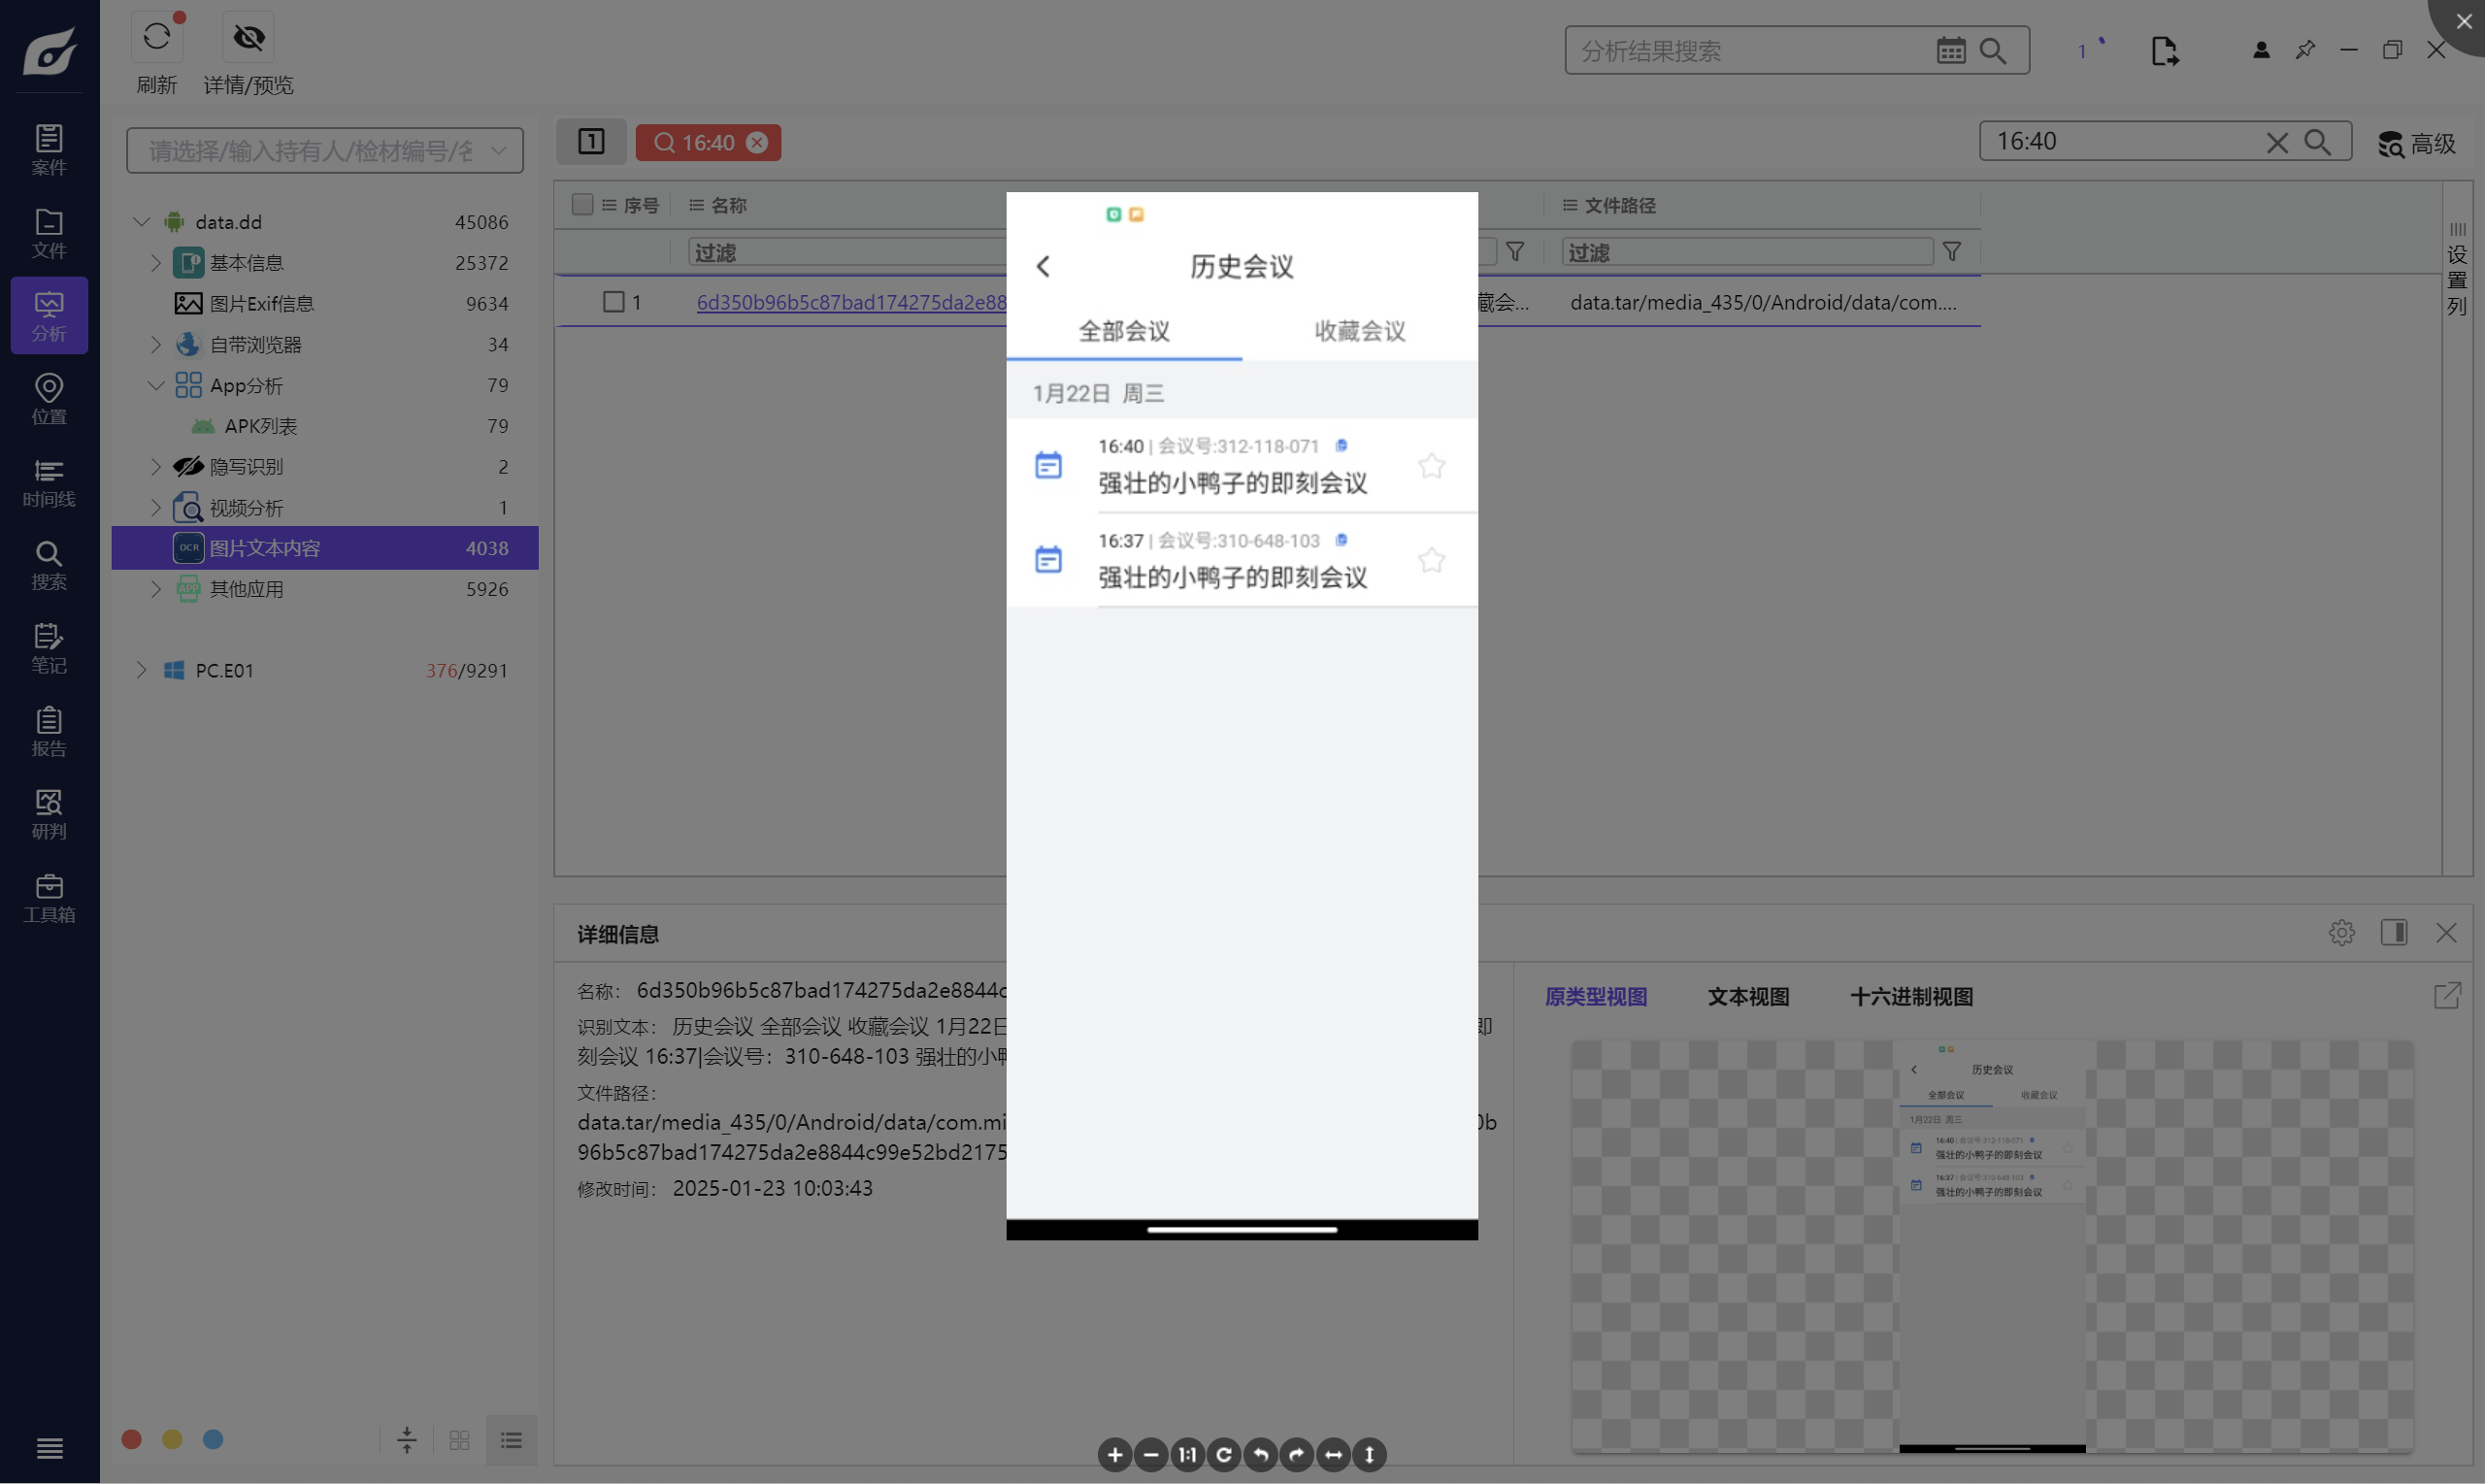Expand the PC.E01 tree node
This screenshot has width=2485, height=1484.
pyautogui.click(x=141, y=671)
